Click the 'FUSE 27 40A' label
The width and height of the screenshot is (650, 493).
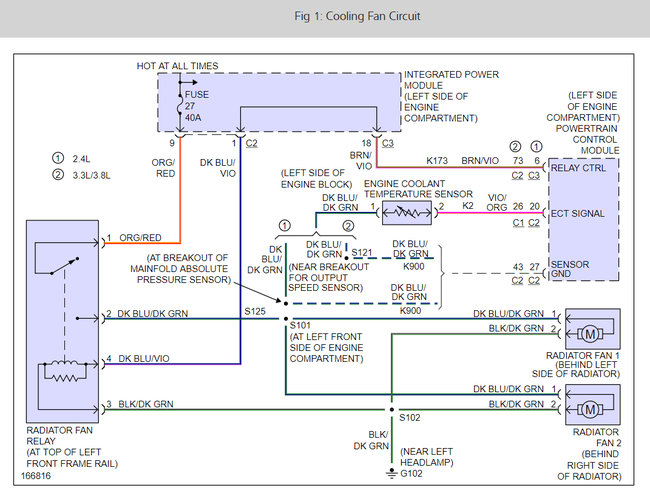tap(196, 106)
